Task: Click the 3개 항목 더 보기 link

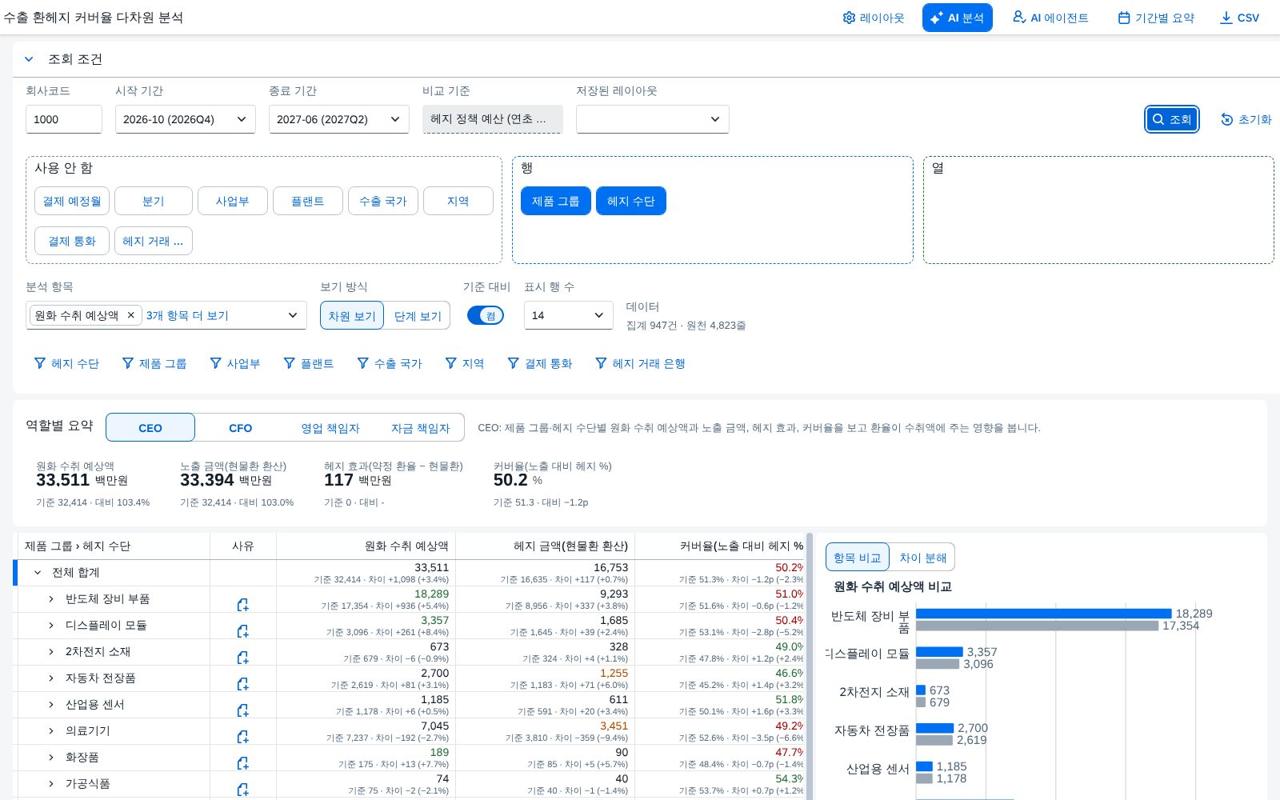Action: tap(187, 315)
